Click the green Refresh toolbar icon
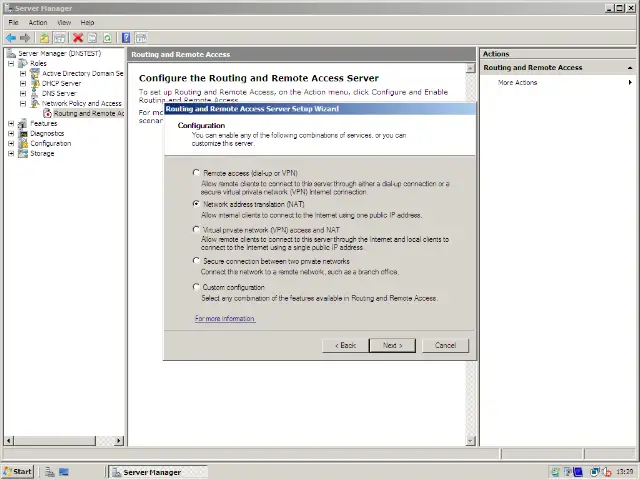640x480 pixels. coord(107,38)
